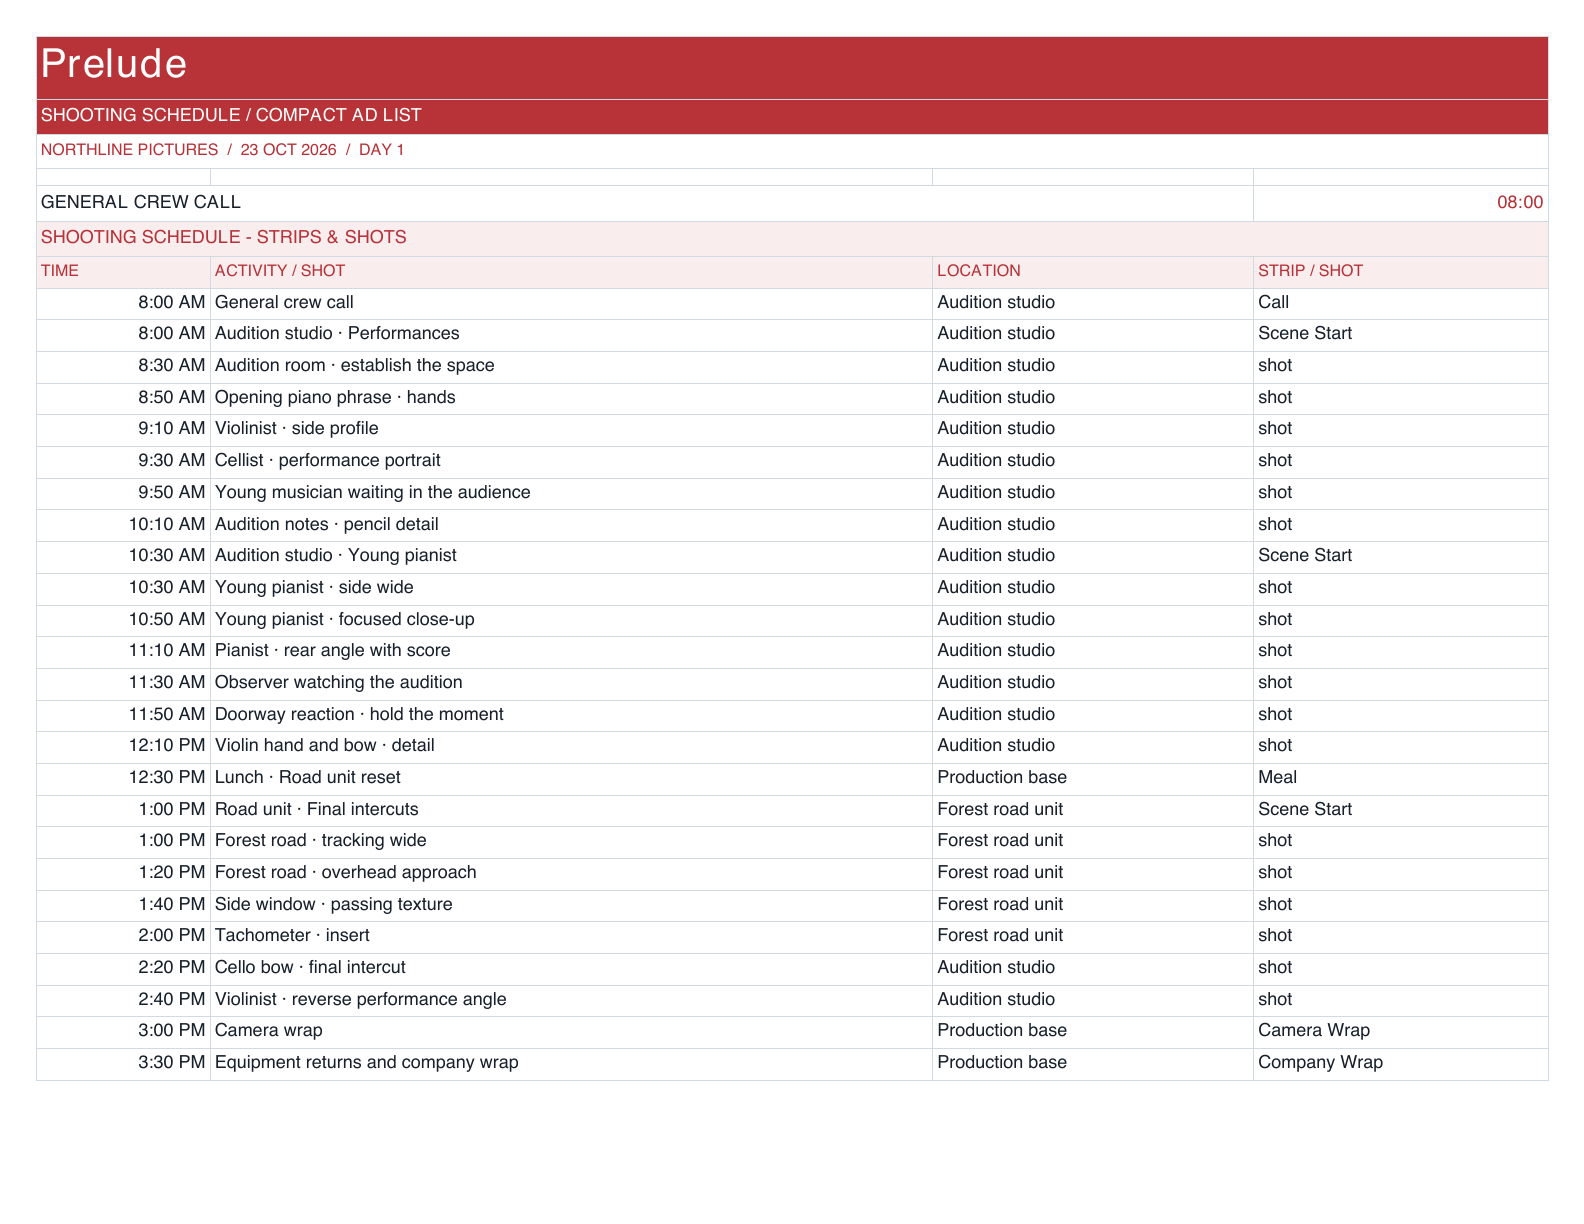The image size is (1584, 1224).
Task: Click 'Audition notes · pencil detail' cell
Action: (x=571, y=525)
